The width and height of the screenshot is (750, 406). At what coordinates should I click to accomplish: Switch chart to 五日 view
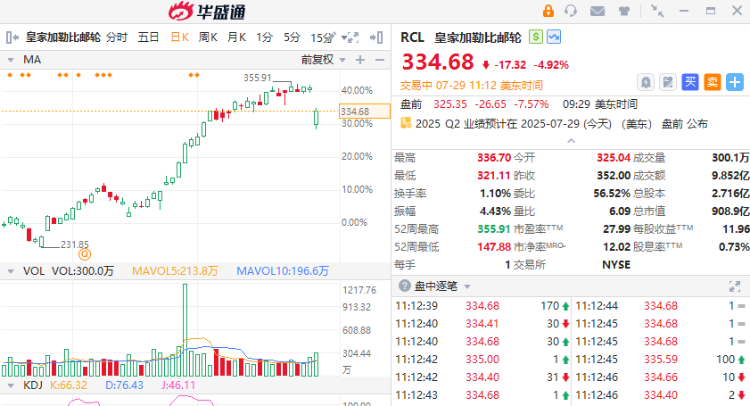pos(148,37)
